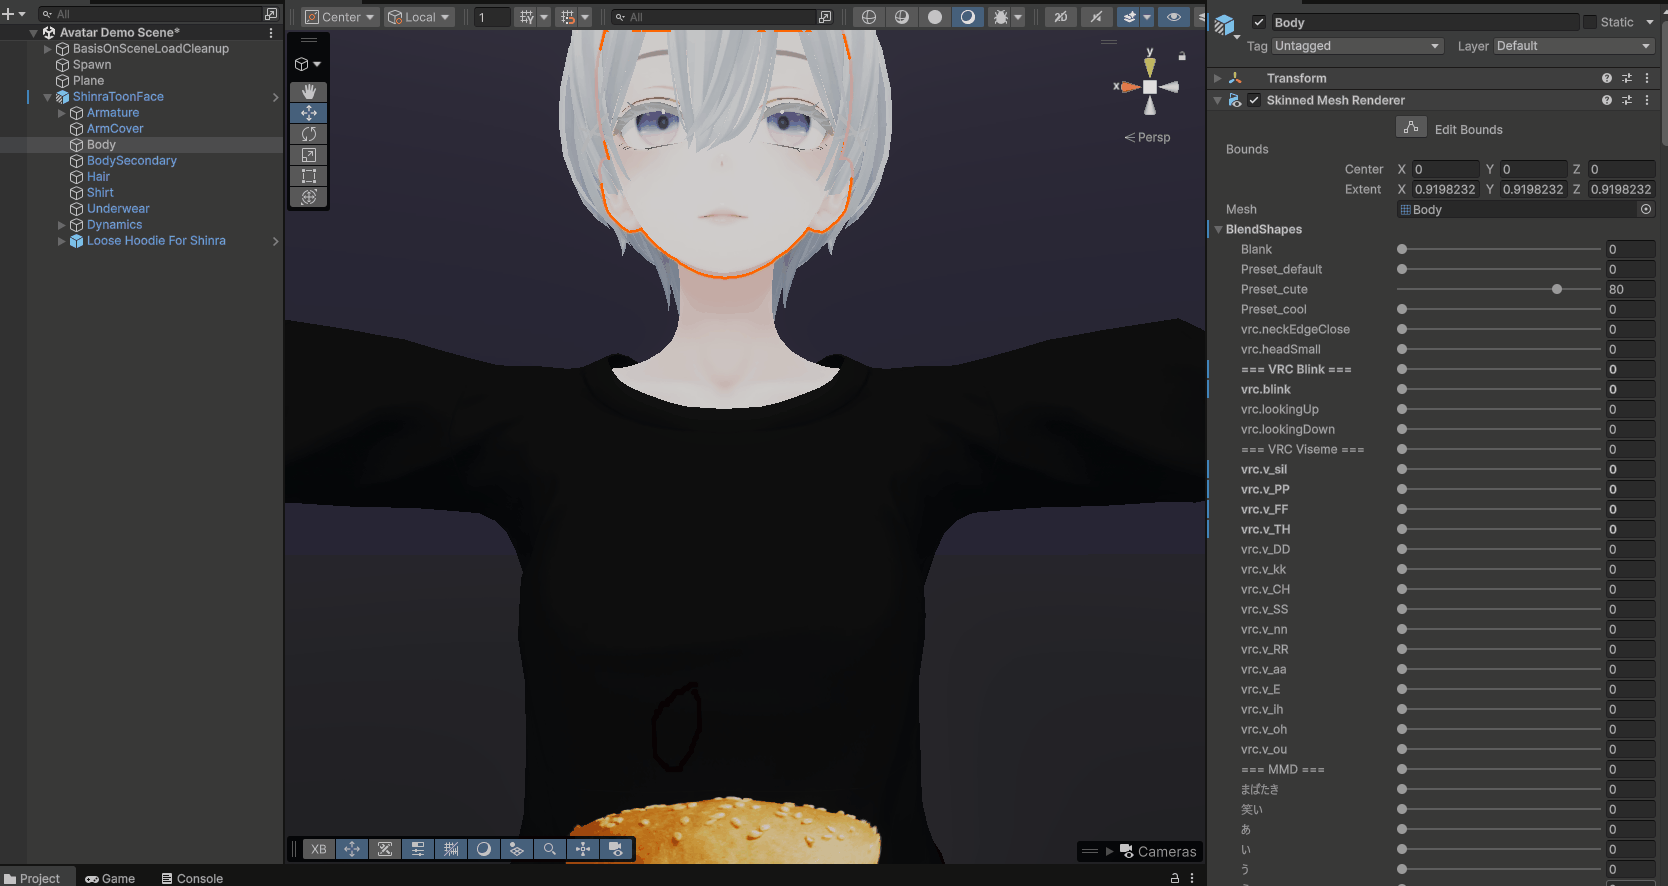This screenshot has height=886, width=1668.
Task: Switch to the Project tab
Action: 32,878
